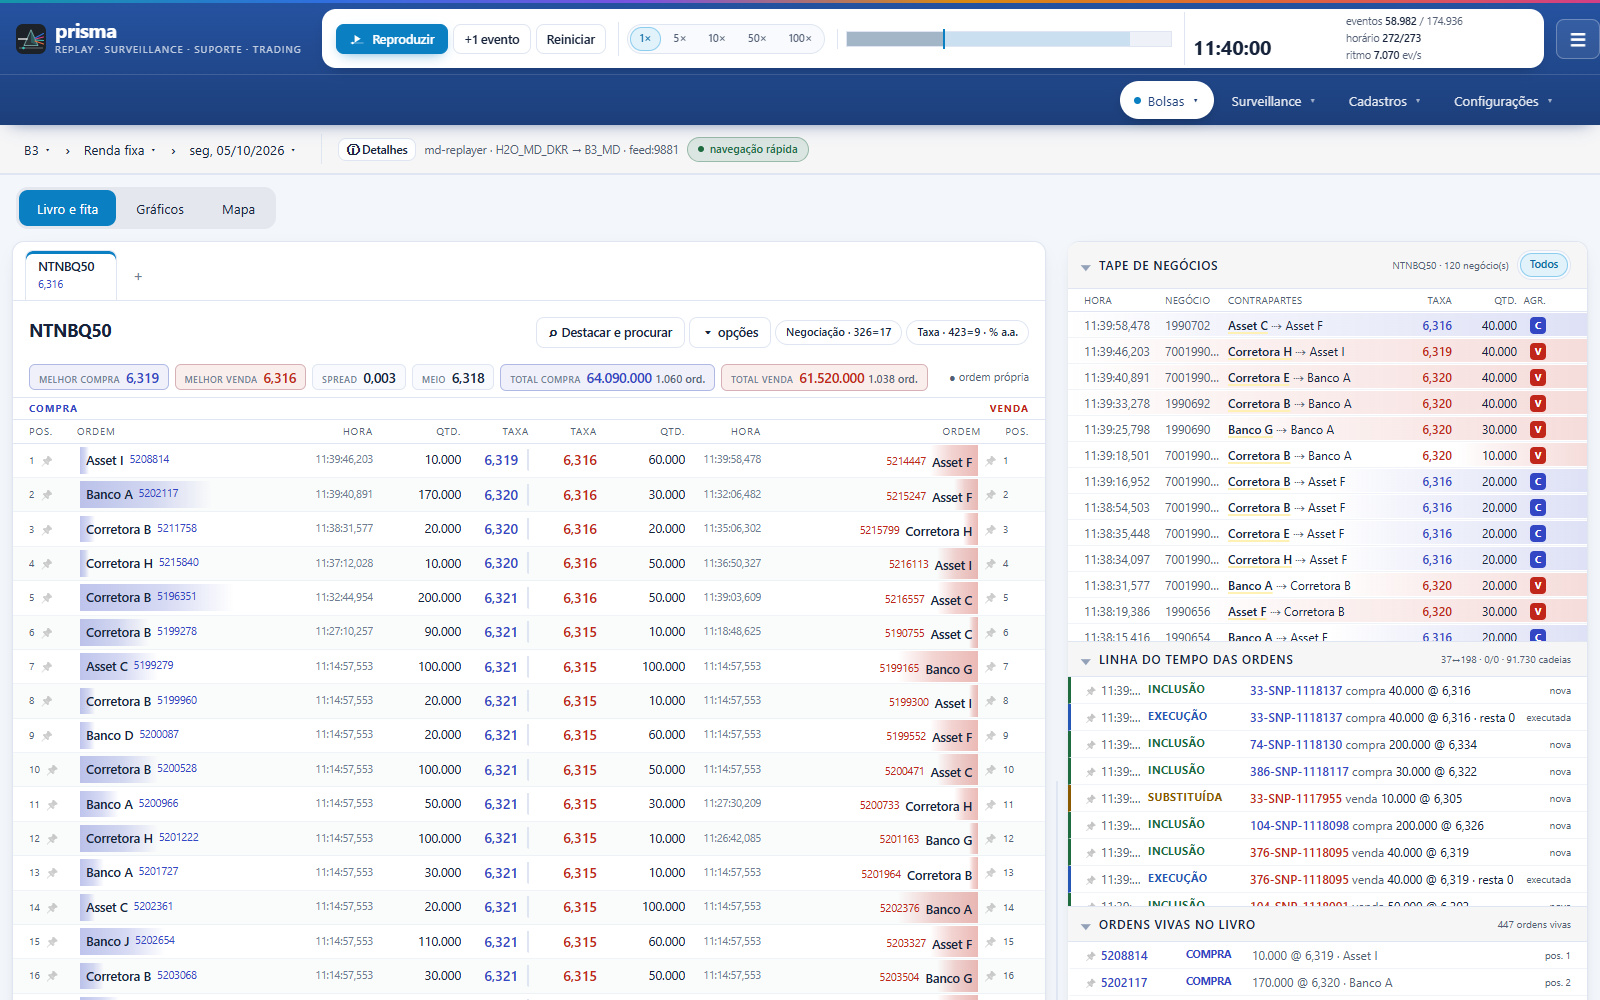This screenshot has width=1600, height=1000.
Task: Switch to the Gráficos tab
Action: pos(160,209)
